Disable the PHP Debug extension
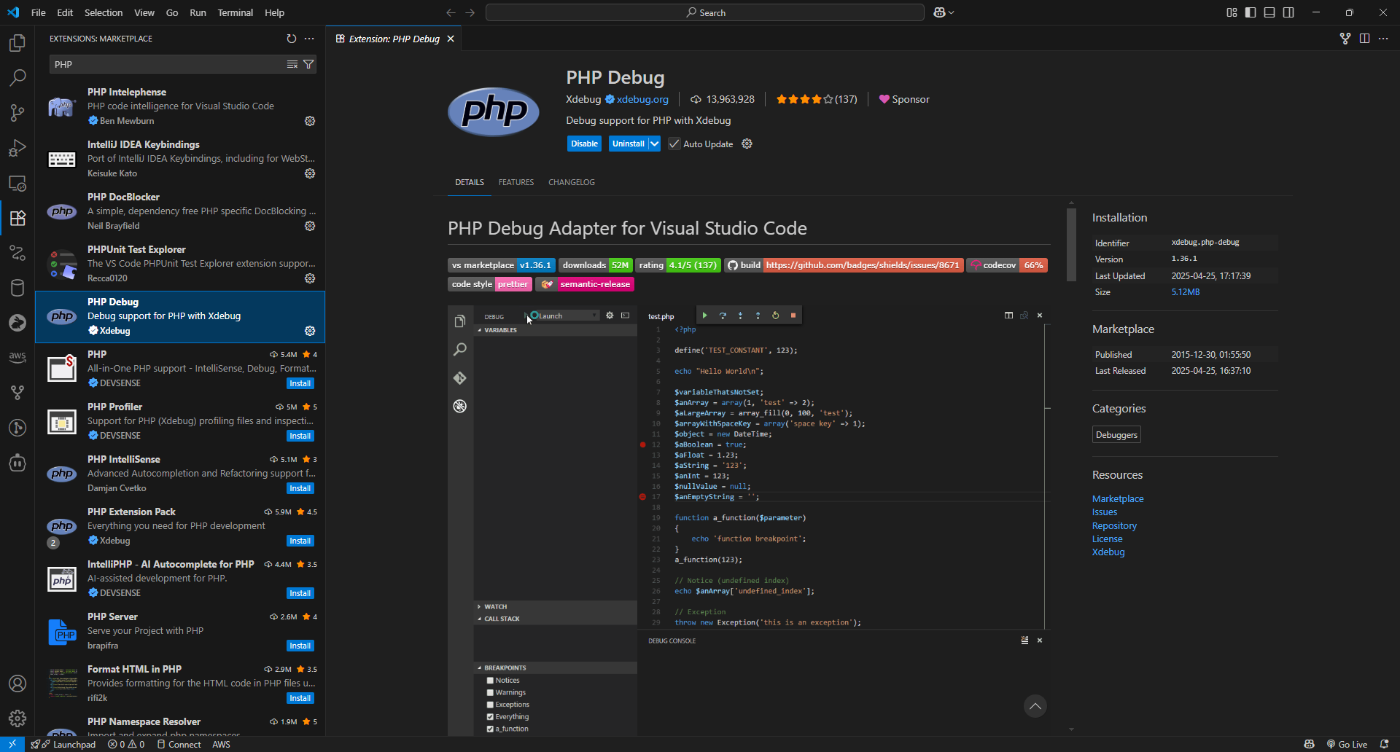The width and height of the screenshot is (1400, 752). pos(584,144)
